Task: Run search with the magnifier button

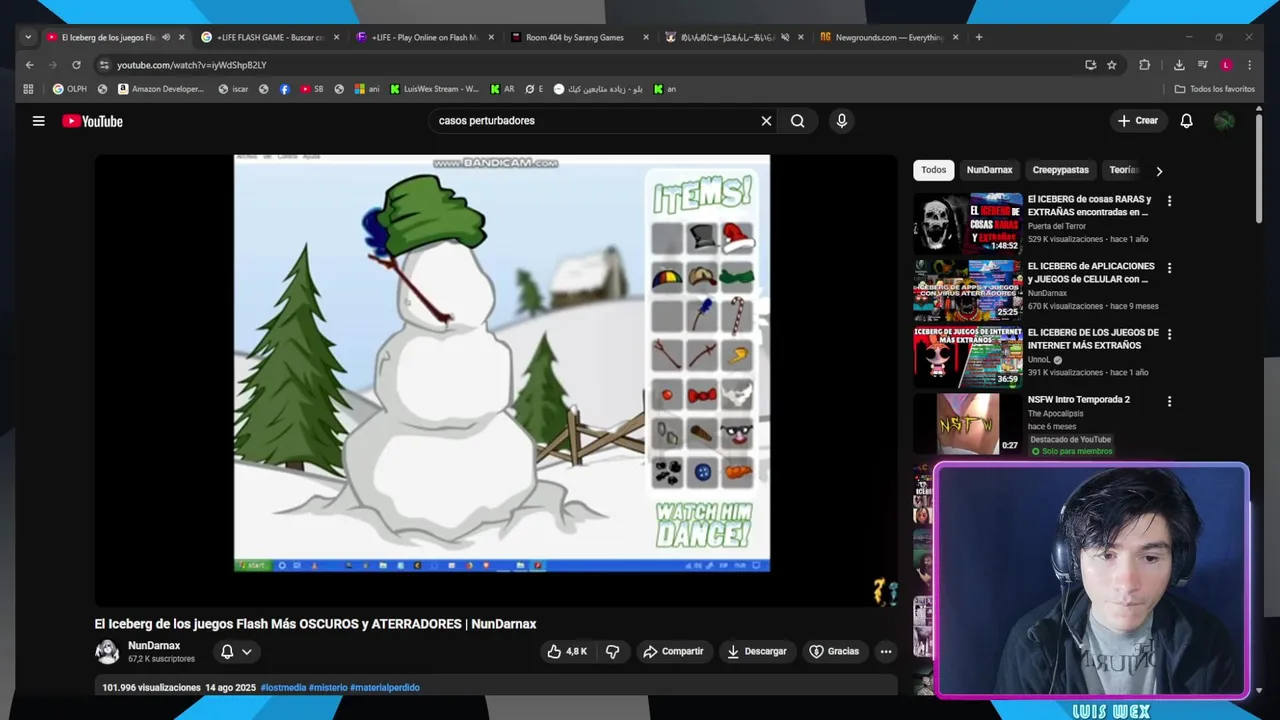Action: 798,121
